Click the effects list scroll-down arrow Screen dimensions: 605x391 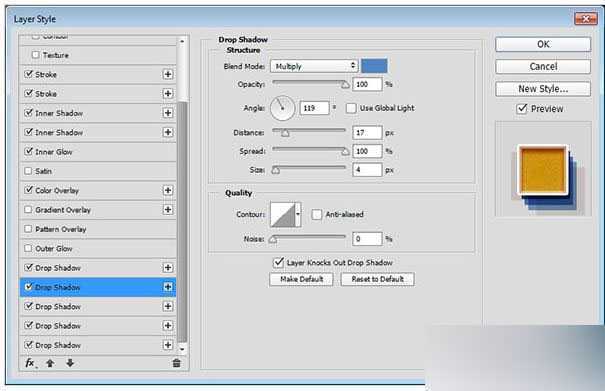(x=183, y=349)
